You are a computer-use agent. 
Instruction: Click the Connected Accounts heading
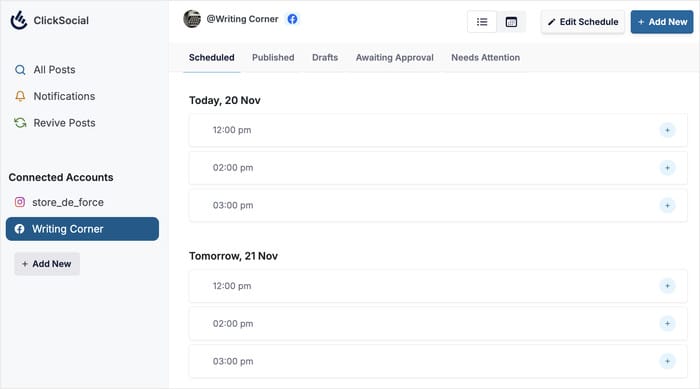(x=61, y=177)
